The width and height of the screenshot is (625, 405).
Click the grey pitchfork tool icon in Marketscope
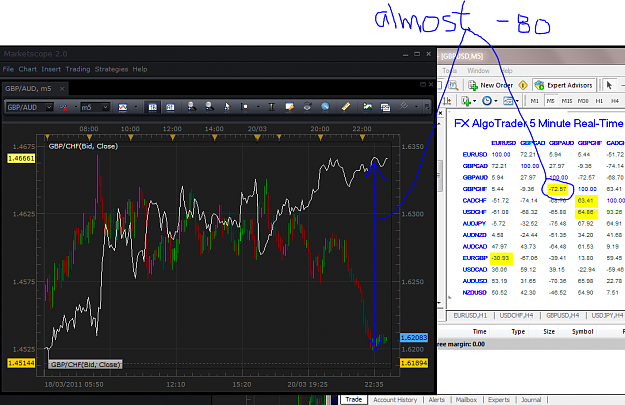coord(403,106)
